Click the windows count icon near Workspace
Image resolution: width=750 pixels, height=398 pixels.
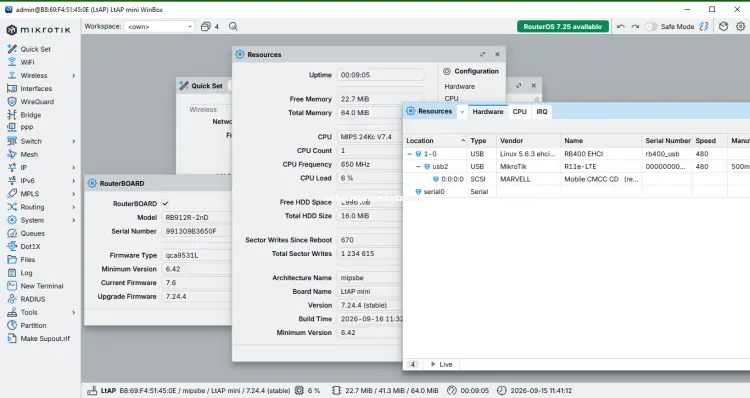pyautogui.click(x=206, y=26)
